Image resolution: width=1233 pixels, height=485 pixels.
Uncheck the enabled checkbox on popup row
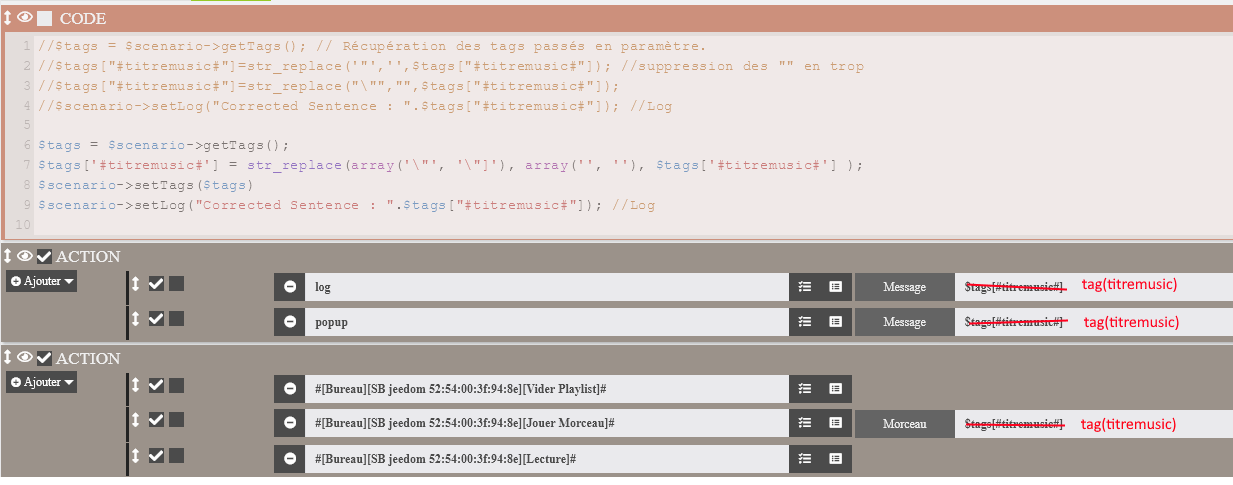[x=156, y=319]
